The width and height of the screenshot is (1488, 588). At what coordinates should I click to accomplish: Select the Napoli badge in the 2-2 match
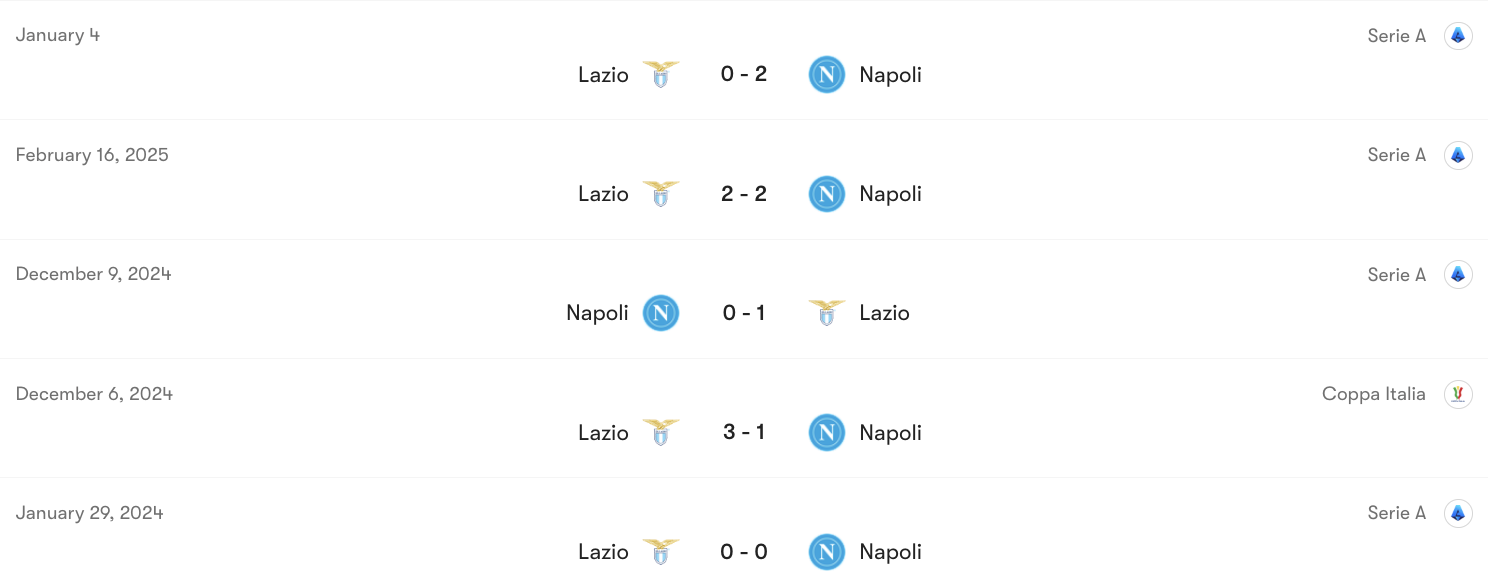[827, 193]
